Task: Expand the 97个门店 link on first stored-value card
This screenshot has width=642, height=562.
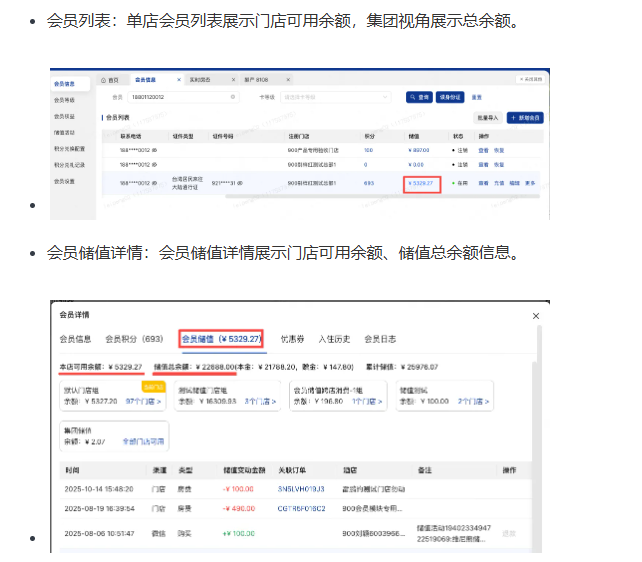Action: 144,400
